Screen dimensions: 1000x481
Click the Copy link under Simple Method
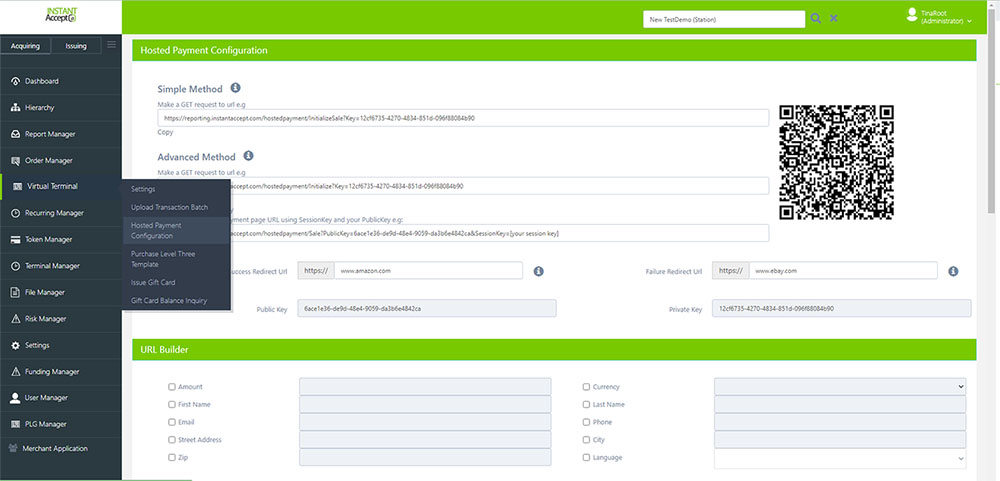165,132
